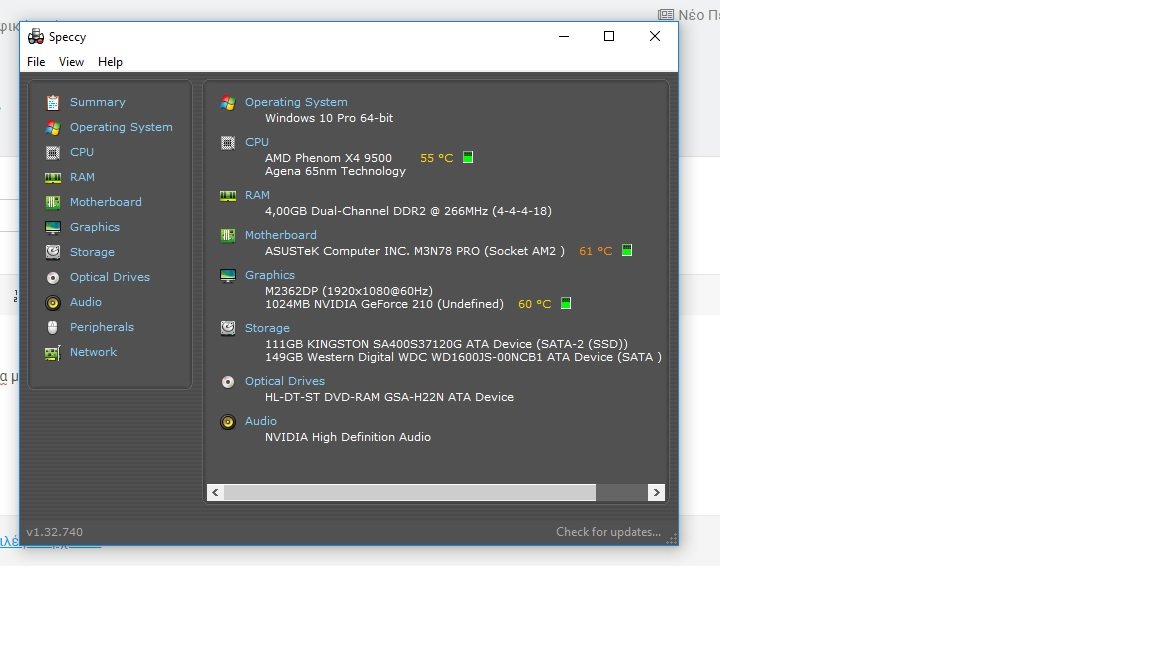Open the View menu
This screenshot has width=1152, height=648.
[71, 62]
